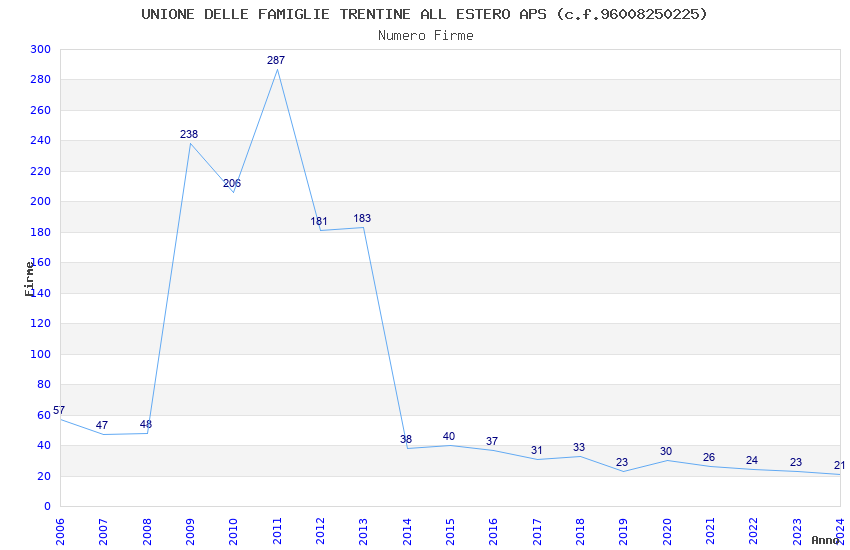
Task: Select the data label 30 for 2020
Action: [666, 451]
